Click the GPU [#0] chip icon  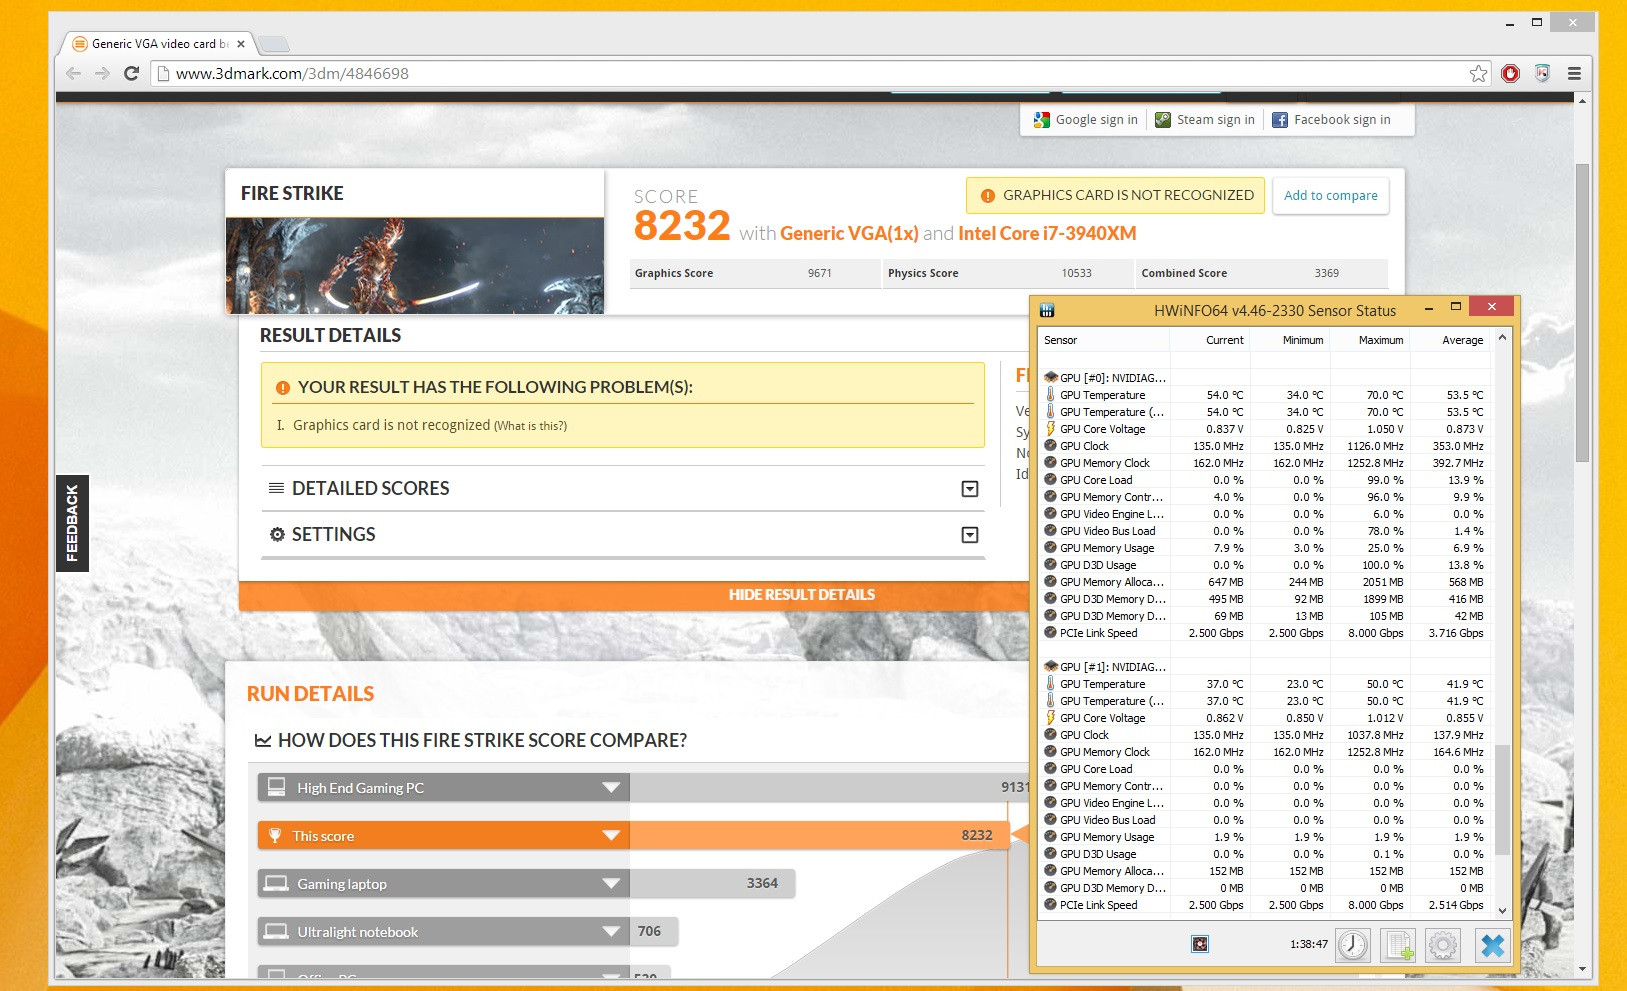point(1051,378)
